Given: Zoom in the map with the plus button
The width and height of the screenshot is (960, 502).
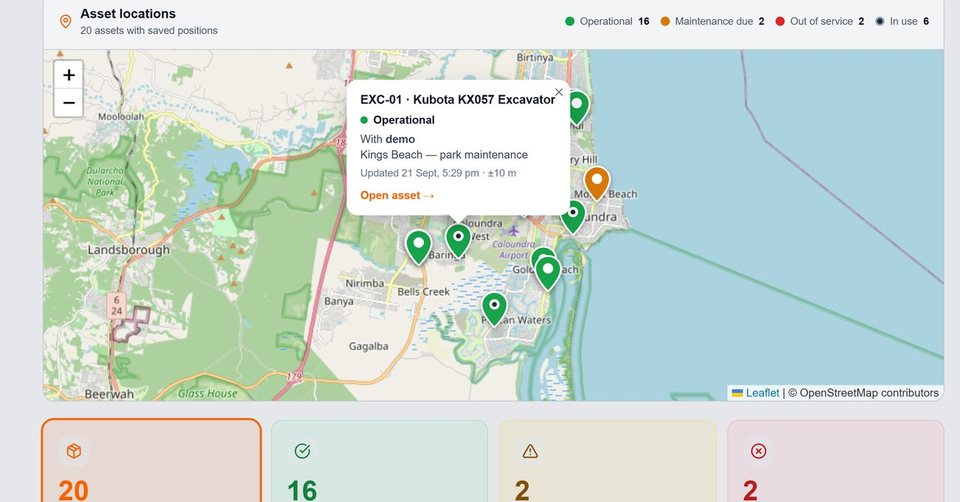Looking at the screenshot, I should [69, 75].
